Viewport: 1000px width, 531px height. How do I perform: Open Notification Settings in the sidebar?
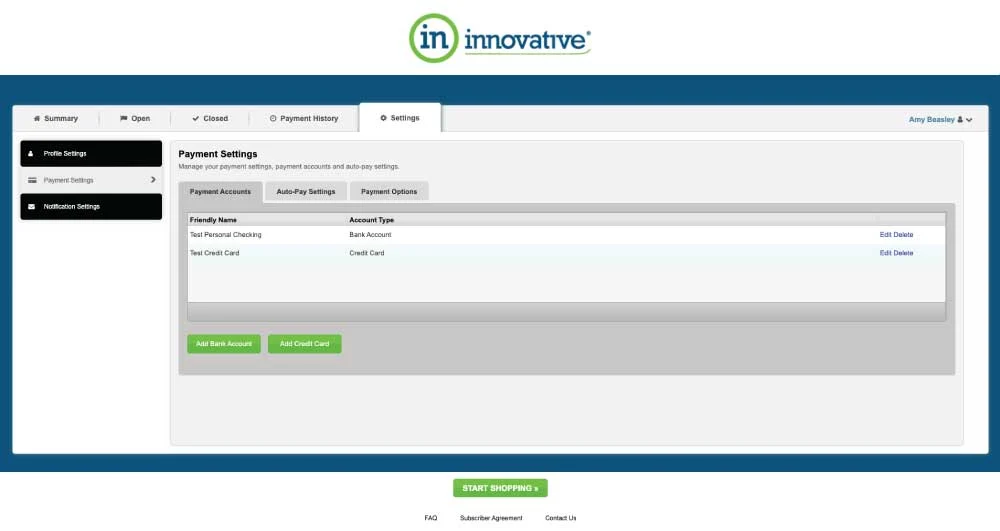pos(91,207)
